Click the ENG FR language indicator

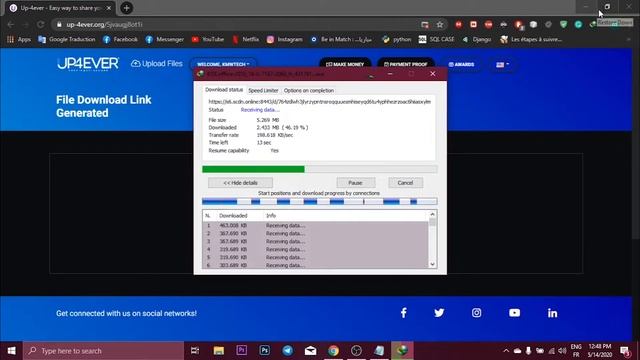click(576, 351)
